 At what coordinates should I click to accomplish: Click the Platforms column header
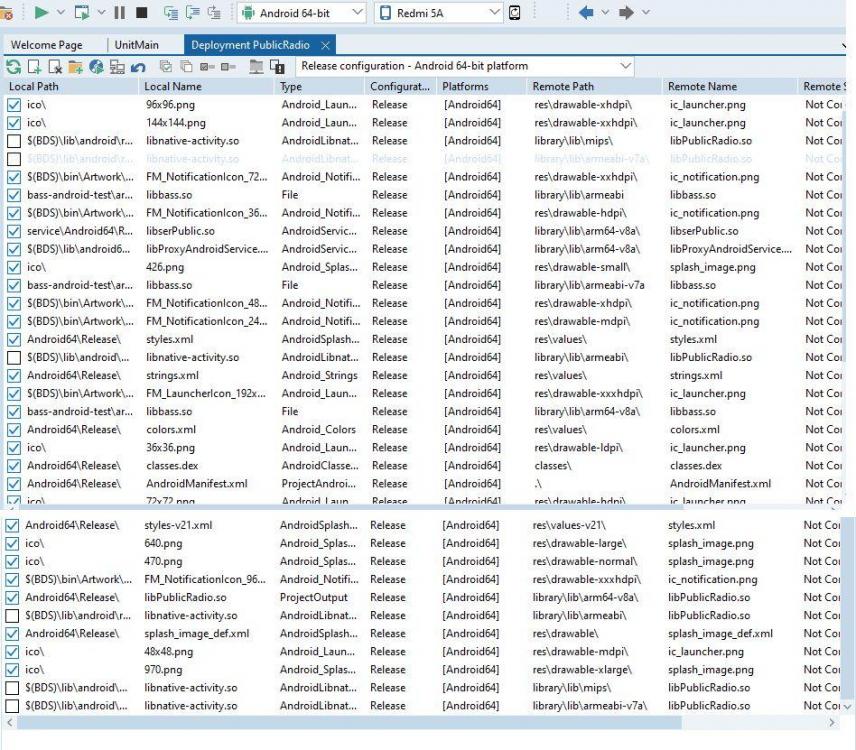(483, 86)
